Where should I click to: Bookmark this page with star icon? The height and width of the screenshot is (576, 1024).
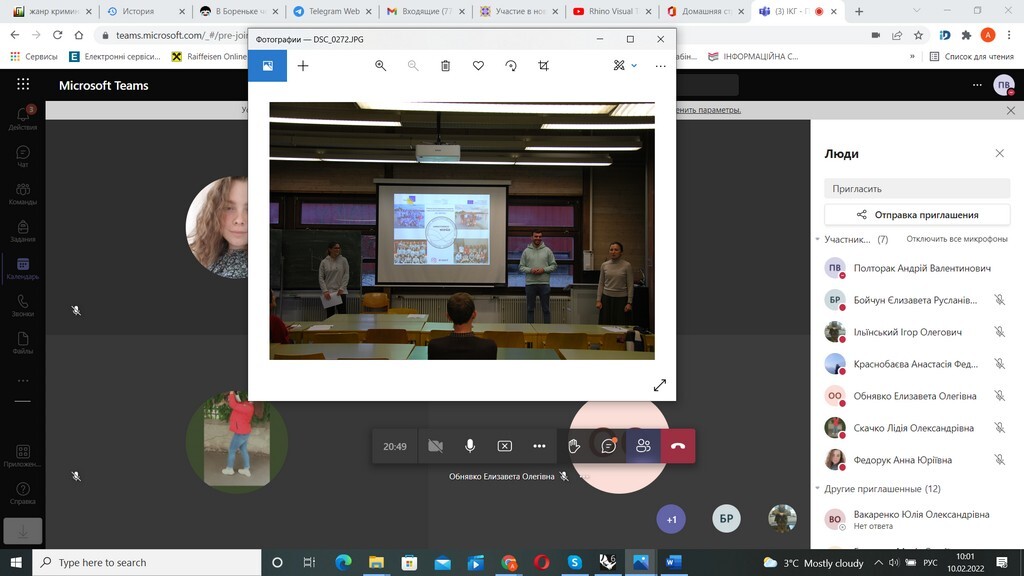coord(918,35)
